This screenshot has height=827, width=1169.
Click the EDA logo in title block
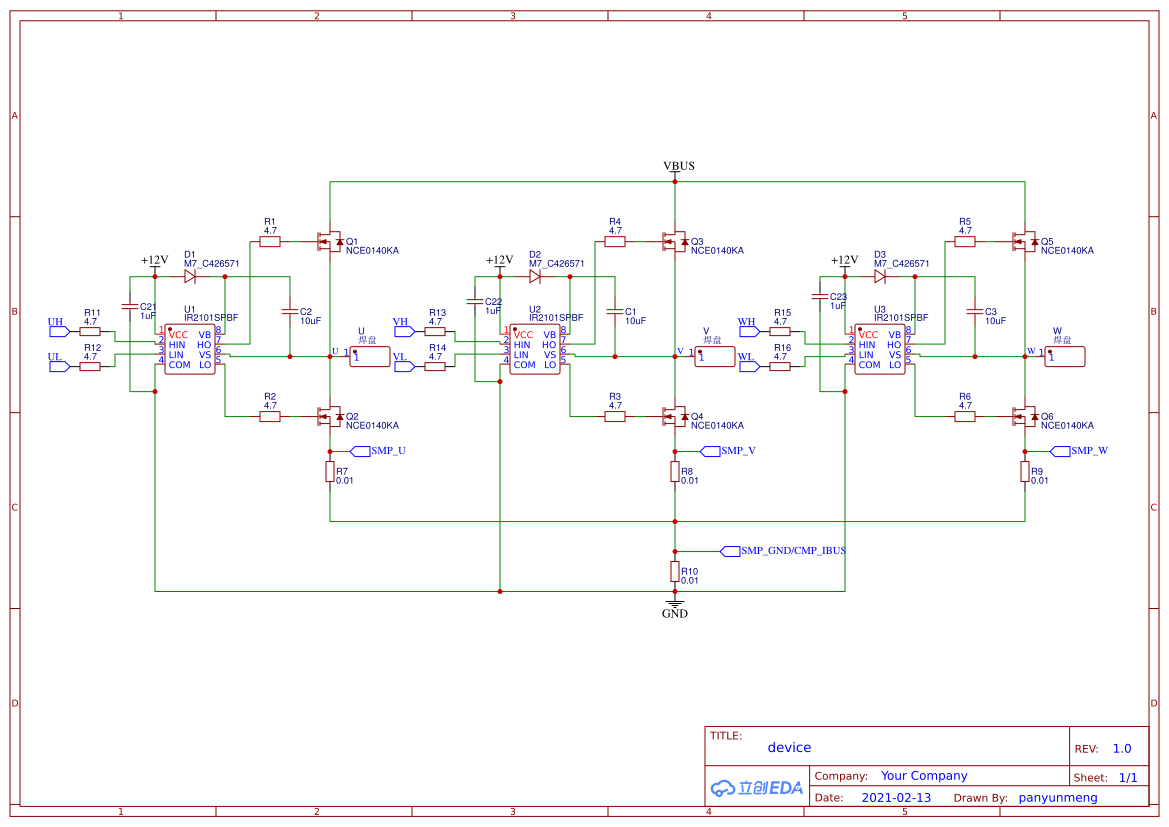point(756,787)
